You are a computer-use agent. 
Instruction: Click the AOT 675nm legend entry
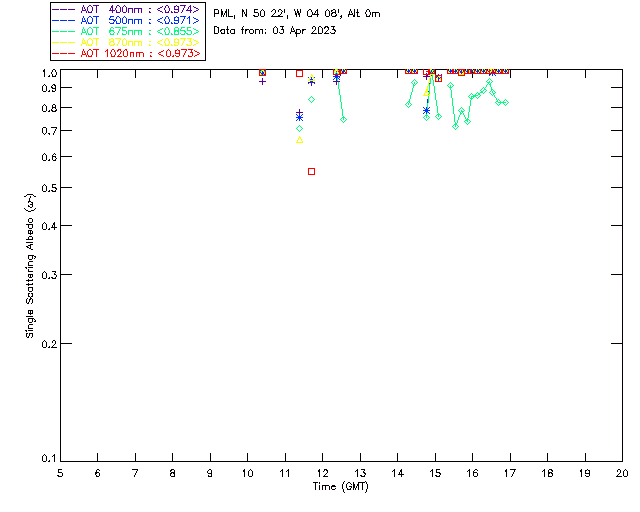pos(126,31)
